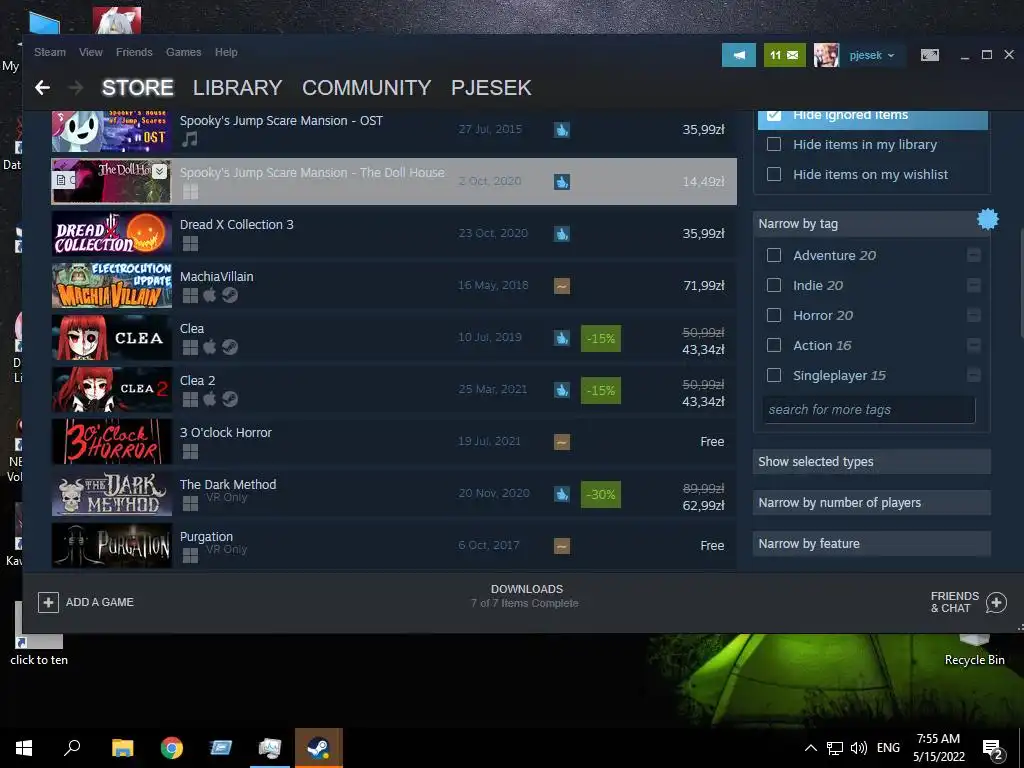Open Steam announcements megaphone icon
The image size is (1024, 768).
pyautogui.click(x=739, y=56)
